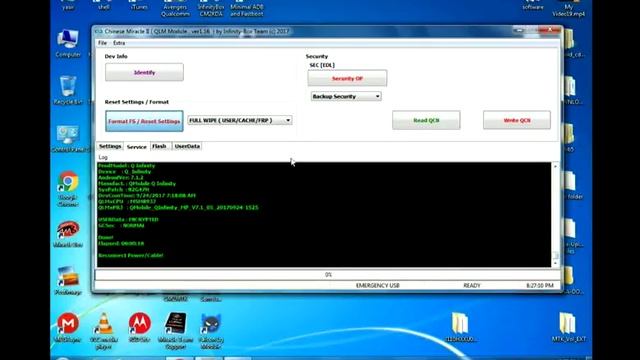The image size is (640, 360).
Task: Open the folder icon left of MTK_Vol_EXT
Action: pos(460,327)
